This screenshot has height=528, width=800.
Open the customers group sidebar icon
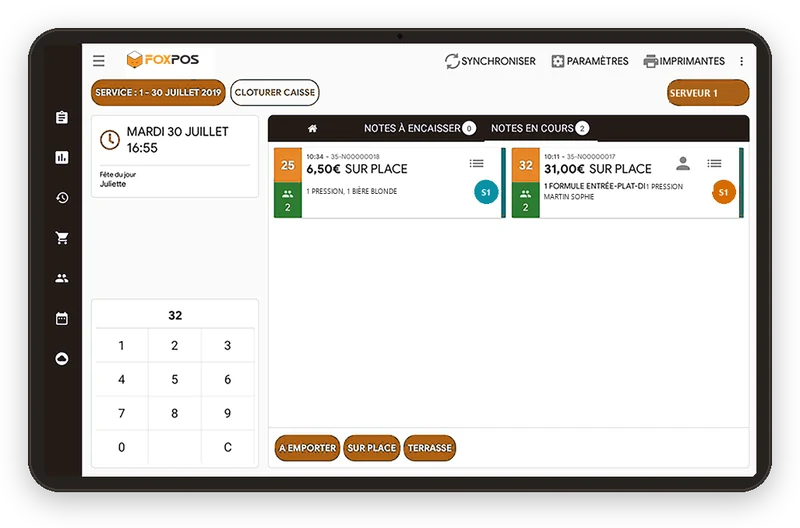click(x=62, y=278)
